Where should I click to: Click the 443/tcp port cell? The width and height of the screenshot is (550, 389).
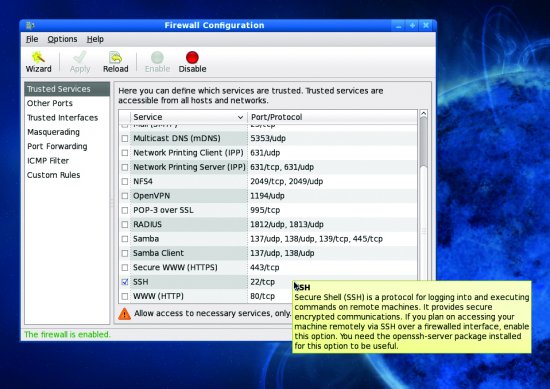point(264,268)
